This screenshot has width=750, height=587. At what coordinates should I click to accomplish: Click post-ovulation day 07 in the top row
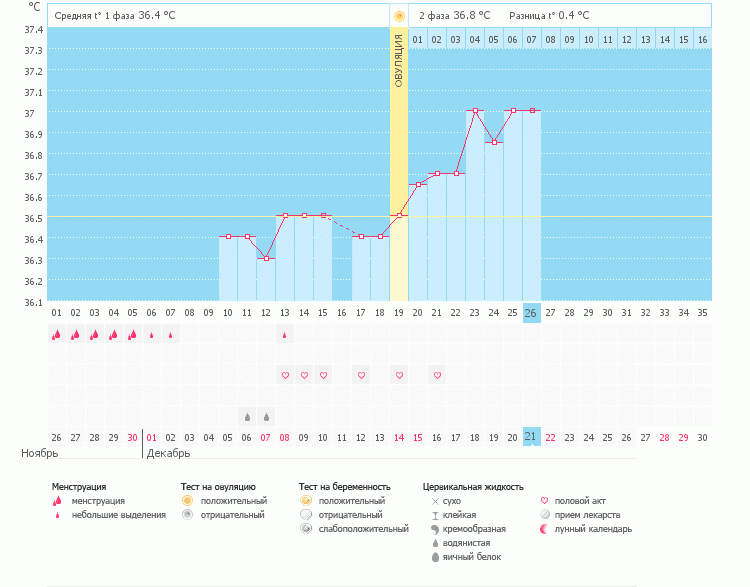(x=532, y=39)
